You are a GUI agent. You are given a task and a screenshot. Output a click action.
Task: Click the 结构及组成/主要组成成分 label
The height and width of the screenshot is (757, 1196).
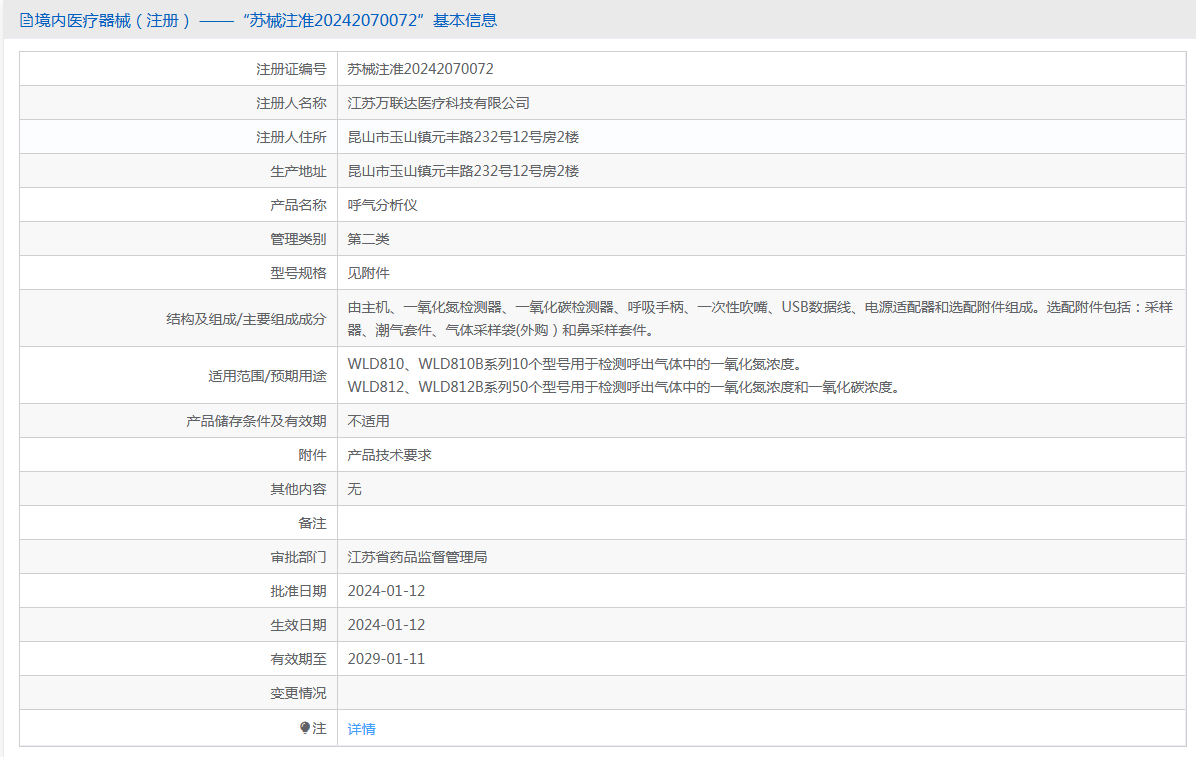pos(246,319)
